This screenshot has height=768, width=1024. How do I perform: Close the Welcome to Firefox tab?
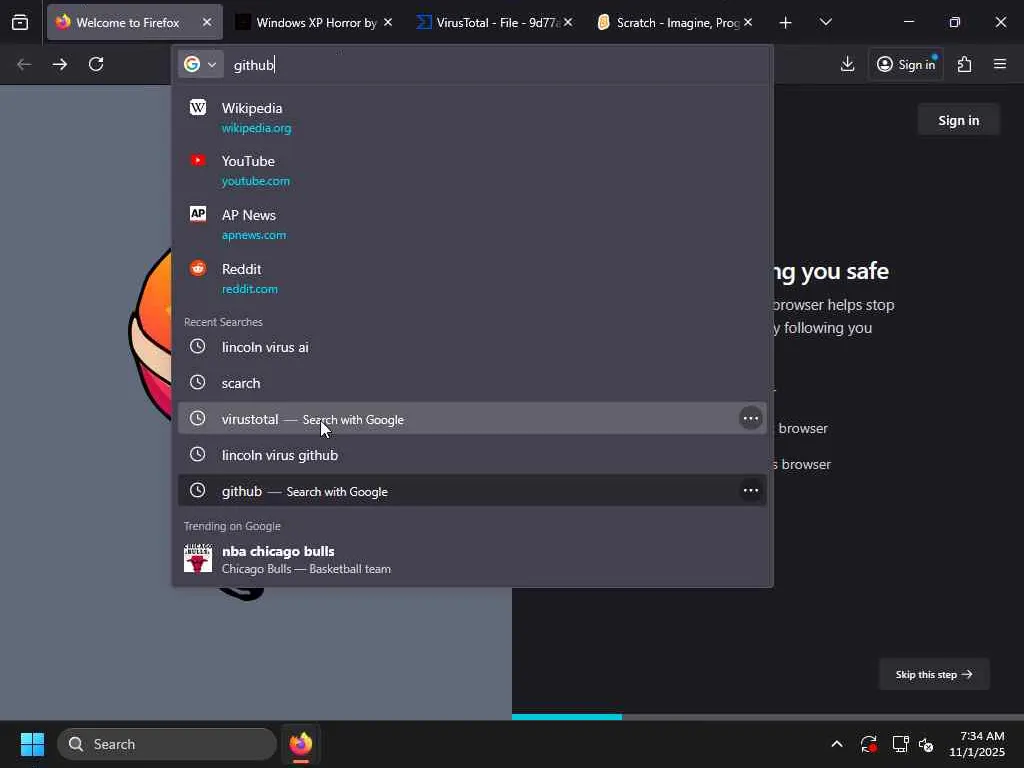click(207, 22)
